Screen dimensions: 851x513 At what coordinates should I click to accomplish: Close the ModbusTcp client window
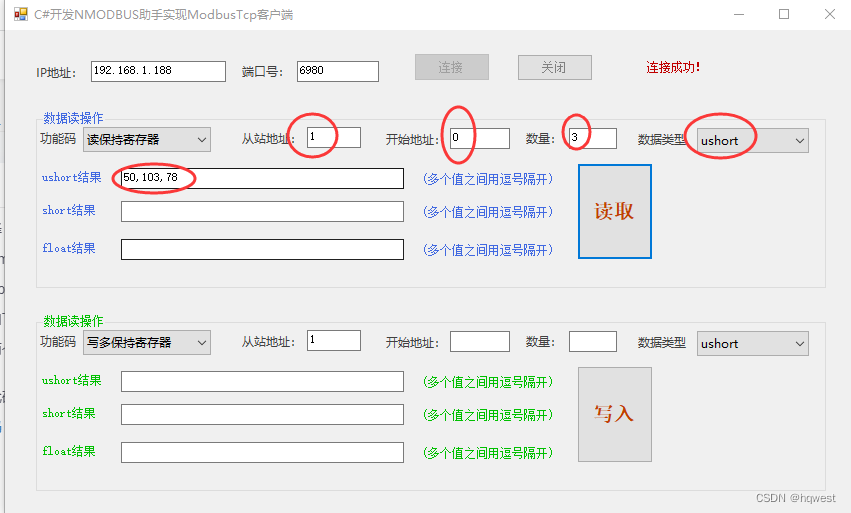[x=830, y=14]
